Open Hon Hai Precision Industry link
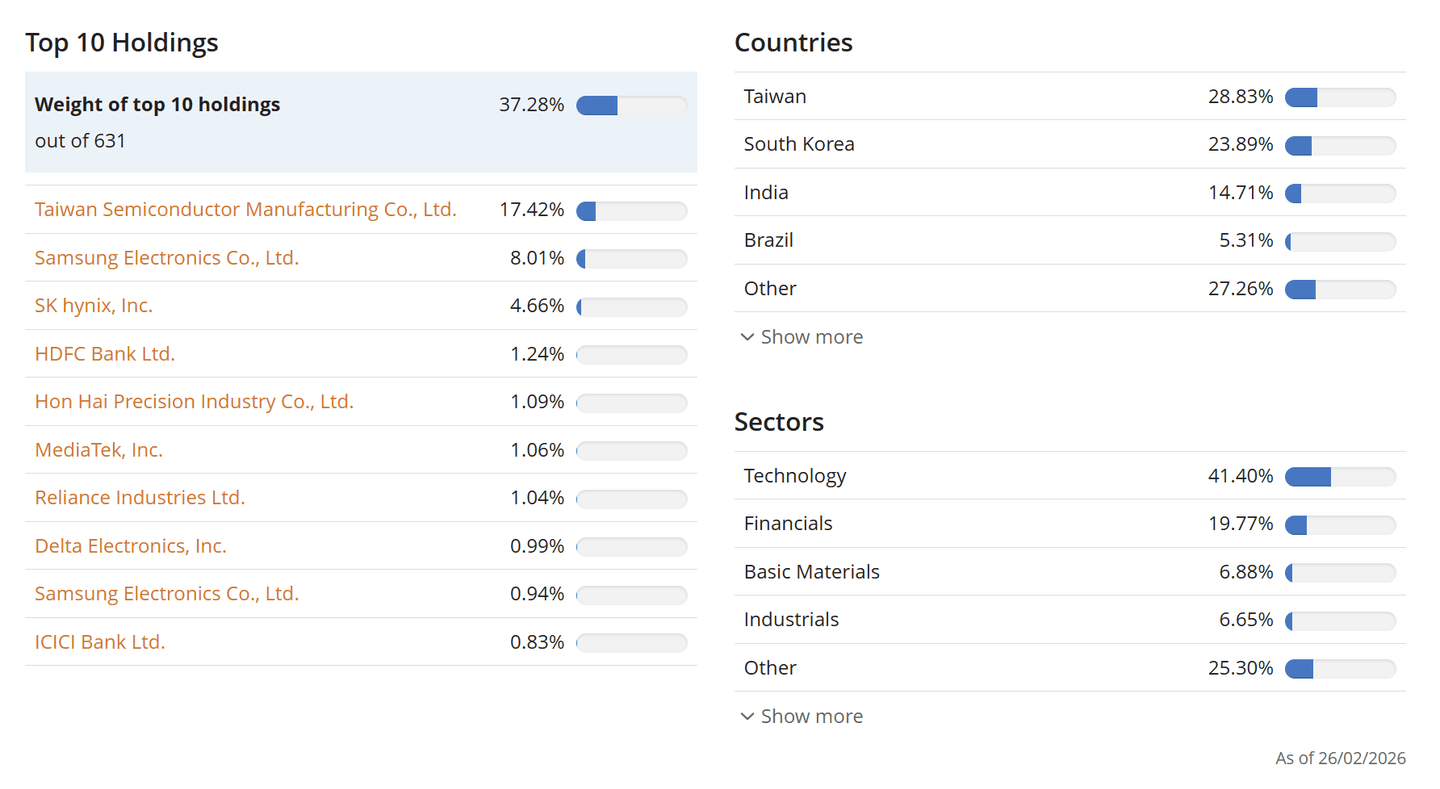The height and width of the screenshot is (789, 1440). [x=194, y=402]
